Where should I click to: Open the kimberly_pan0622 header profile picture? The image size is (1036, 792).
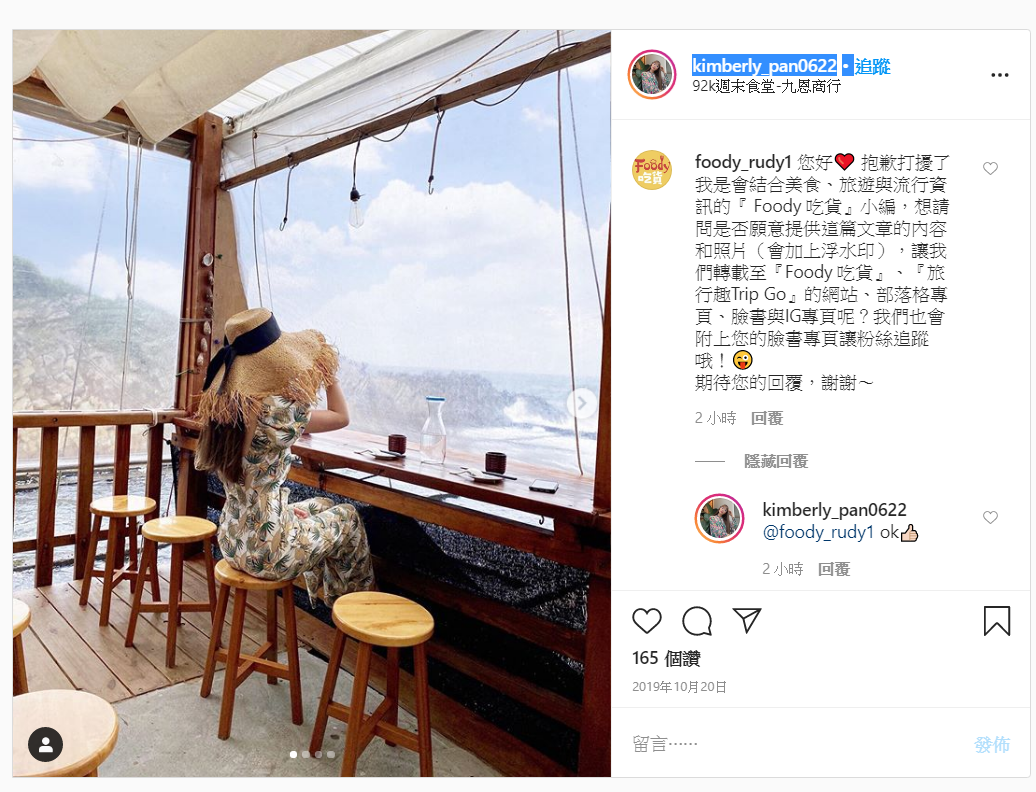click(x=651, y=74)
